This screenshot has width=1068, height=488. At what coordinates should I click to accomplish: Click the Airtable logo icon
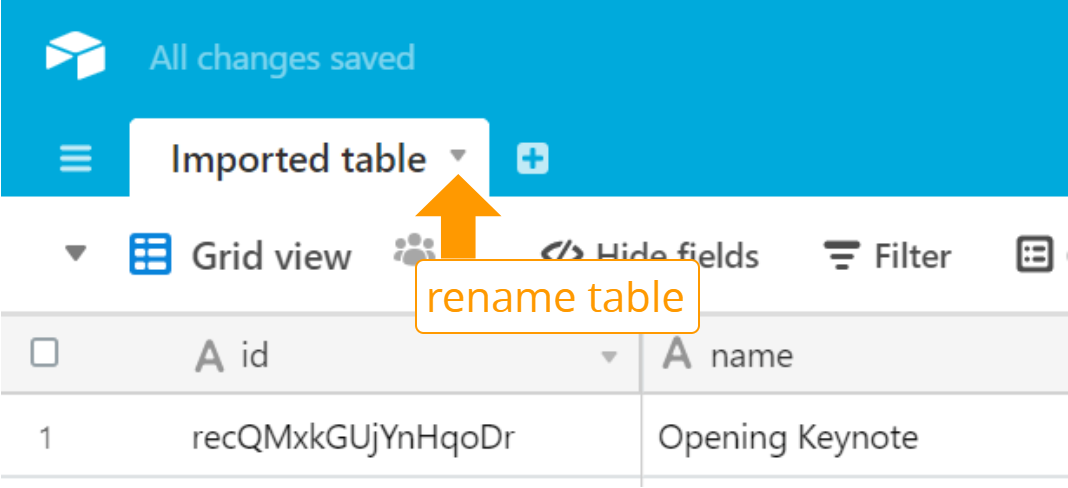point(75,56)
